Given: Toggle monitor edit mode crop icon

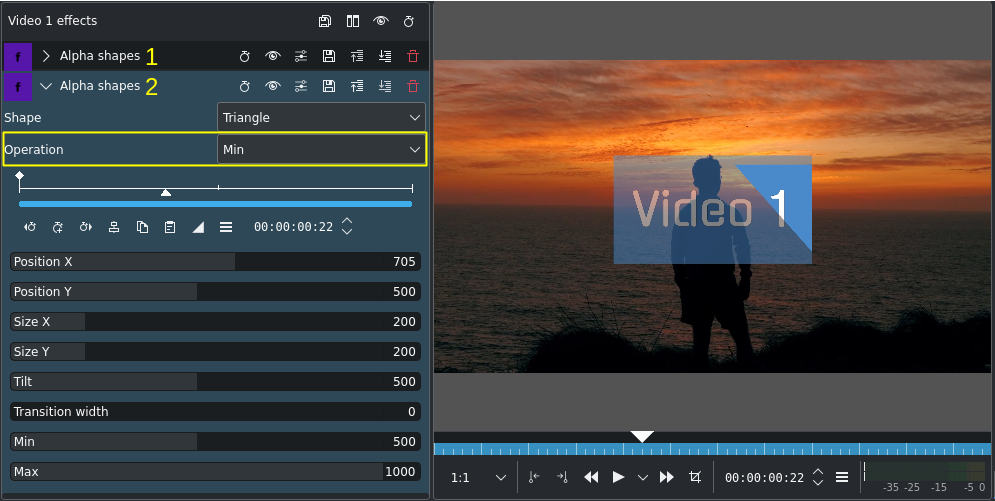Looking at the screenshot, I should pyautogui.click(x=695, y=478).
